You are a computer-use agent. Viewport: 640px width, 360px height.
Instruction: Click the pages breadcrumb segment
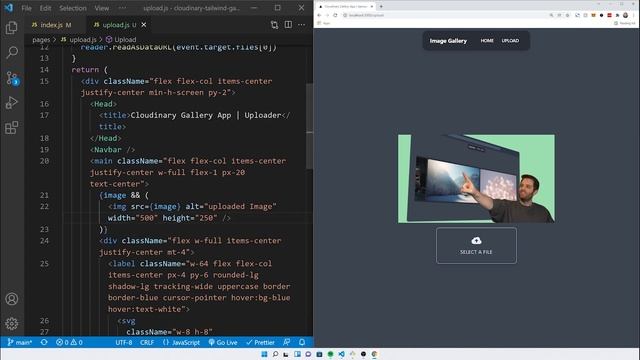41,40
